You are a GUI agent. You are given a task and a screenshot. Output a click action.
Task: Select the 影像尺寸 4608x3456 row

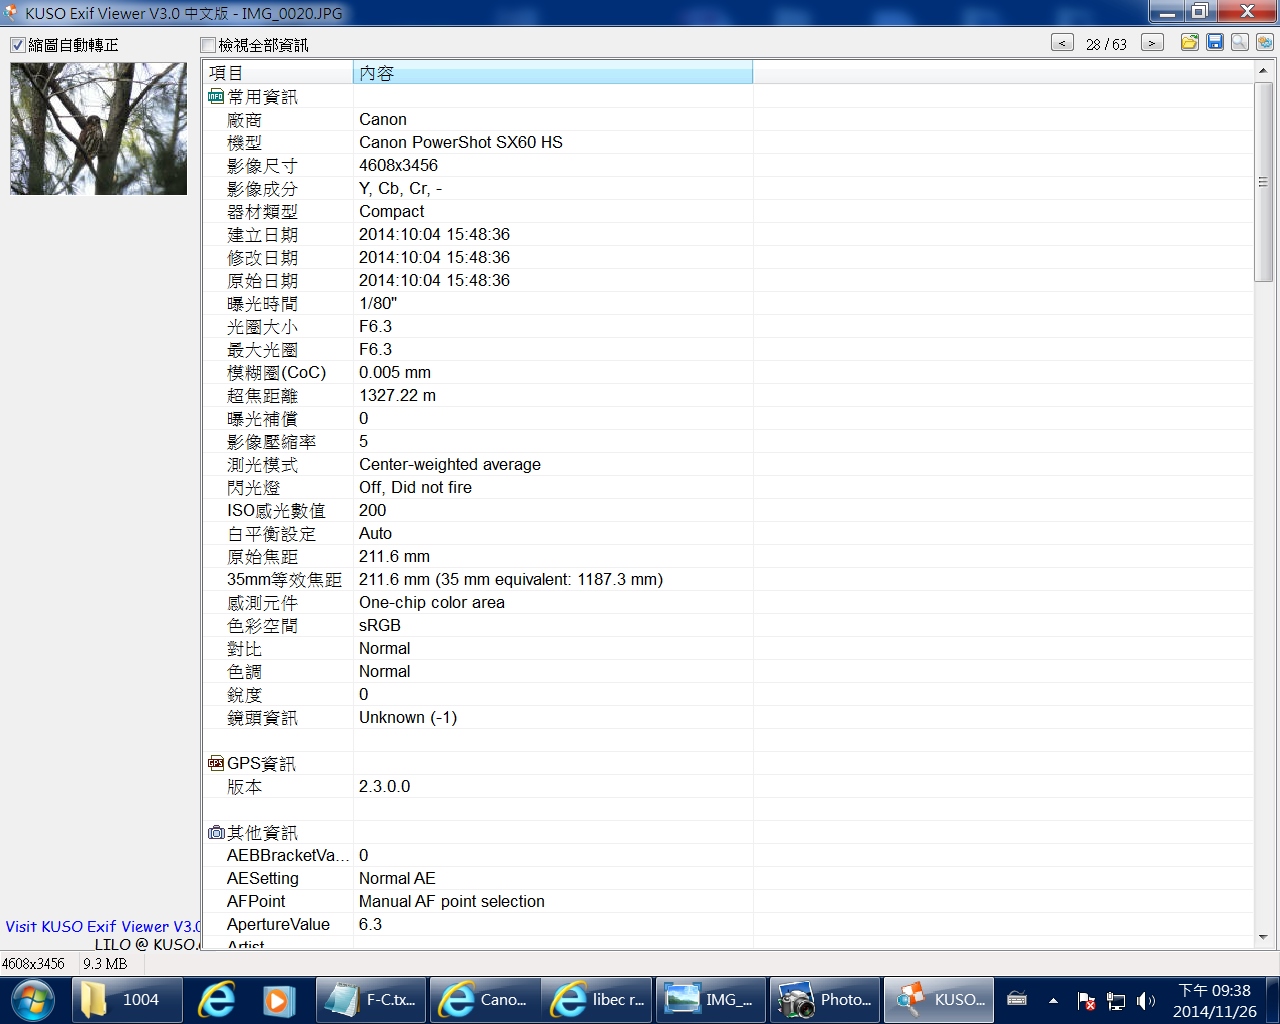point(728,166)
